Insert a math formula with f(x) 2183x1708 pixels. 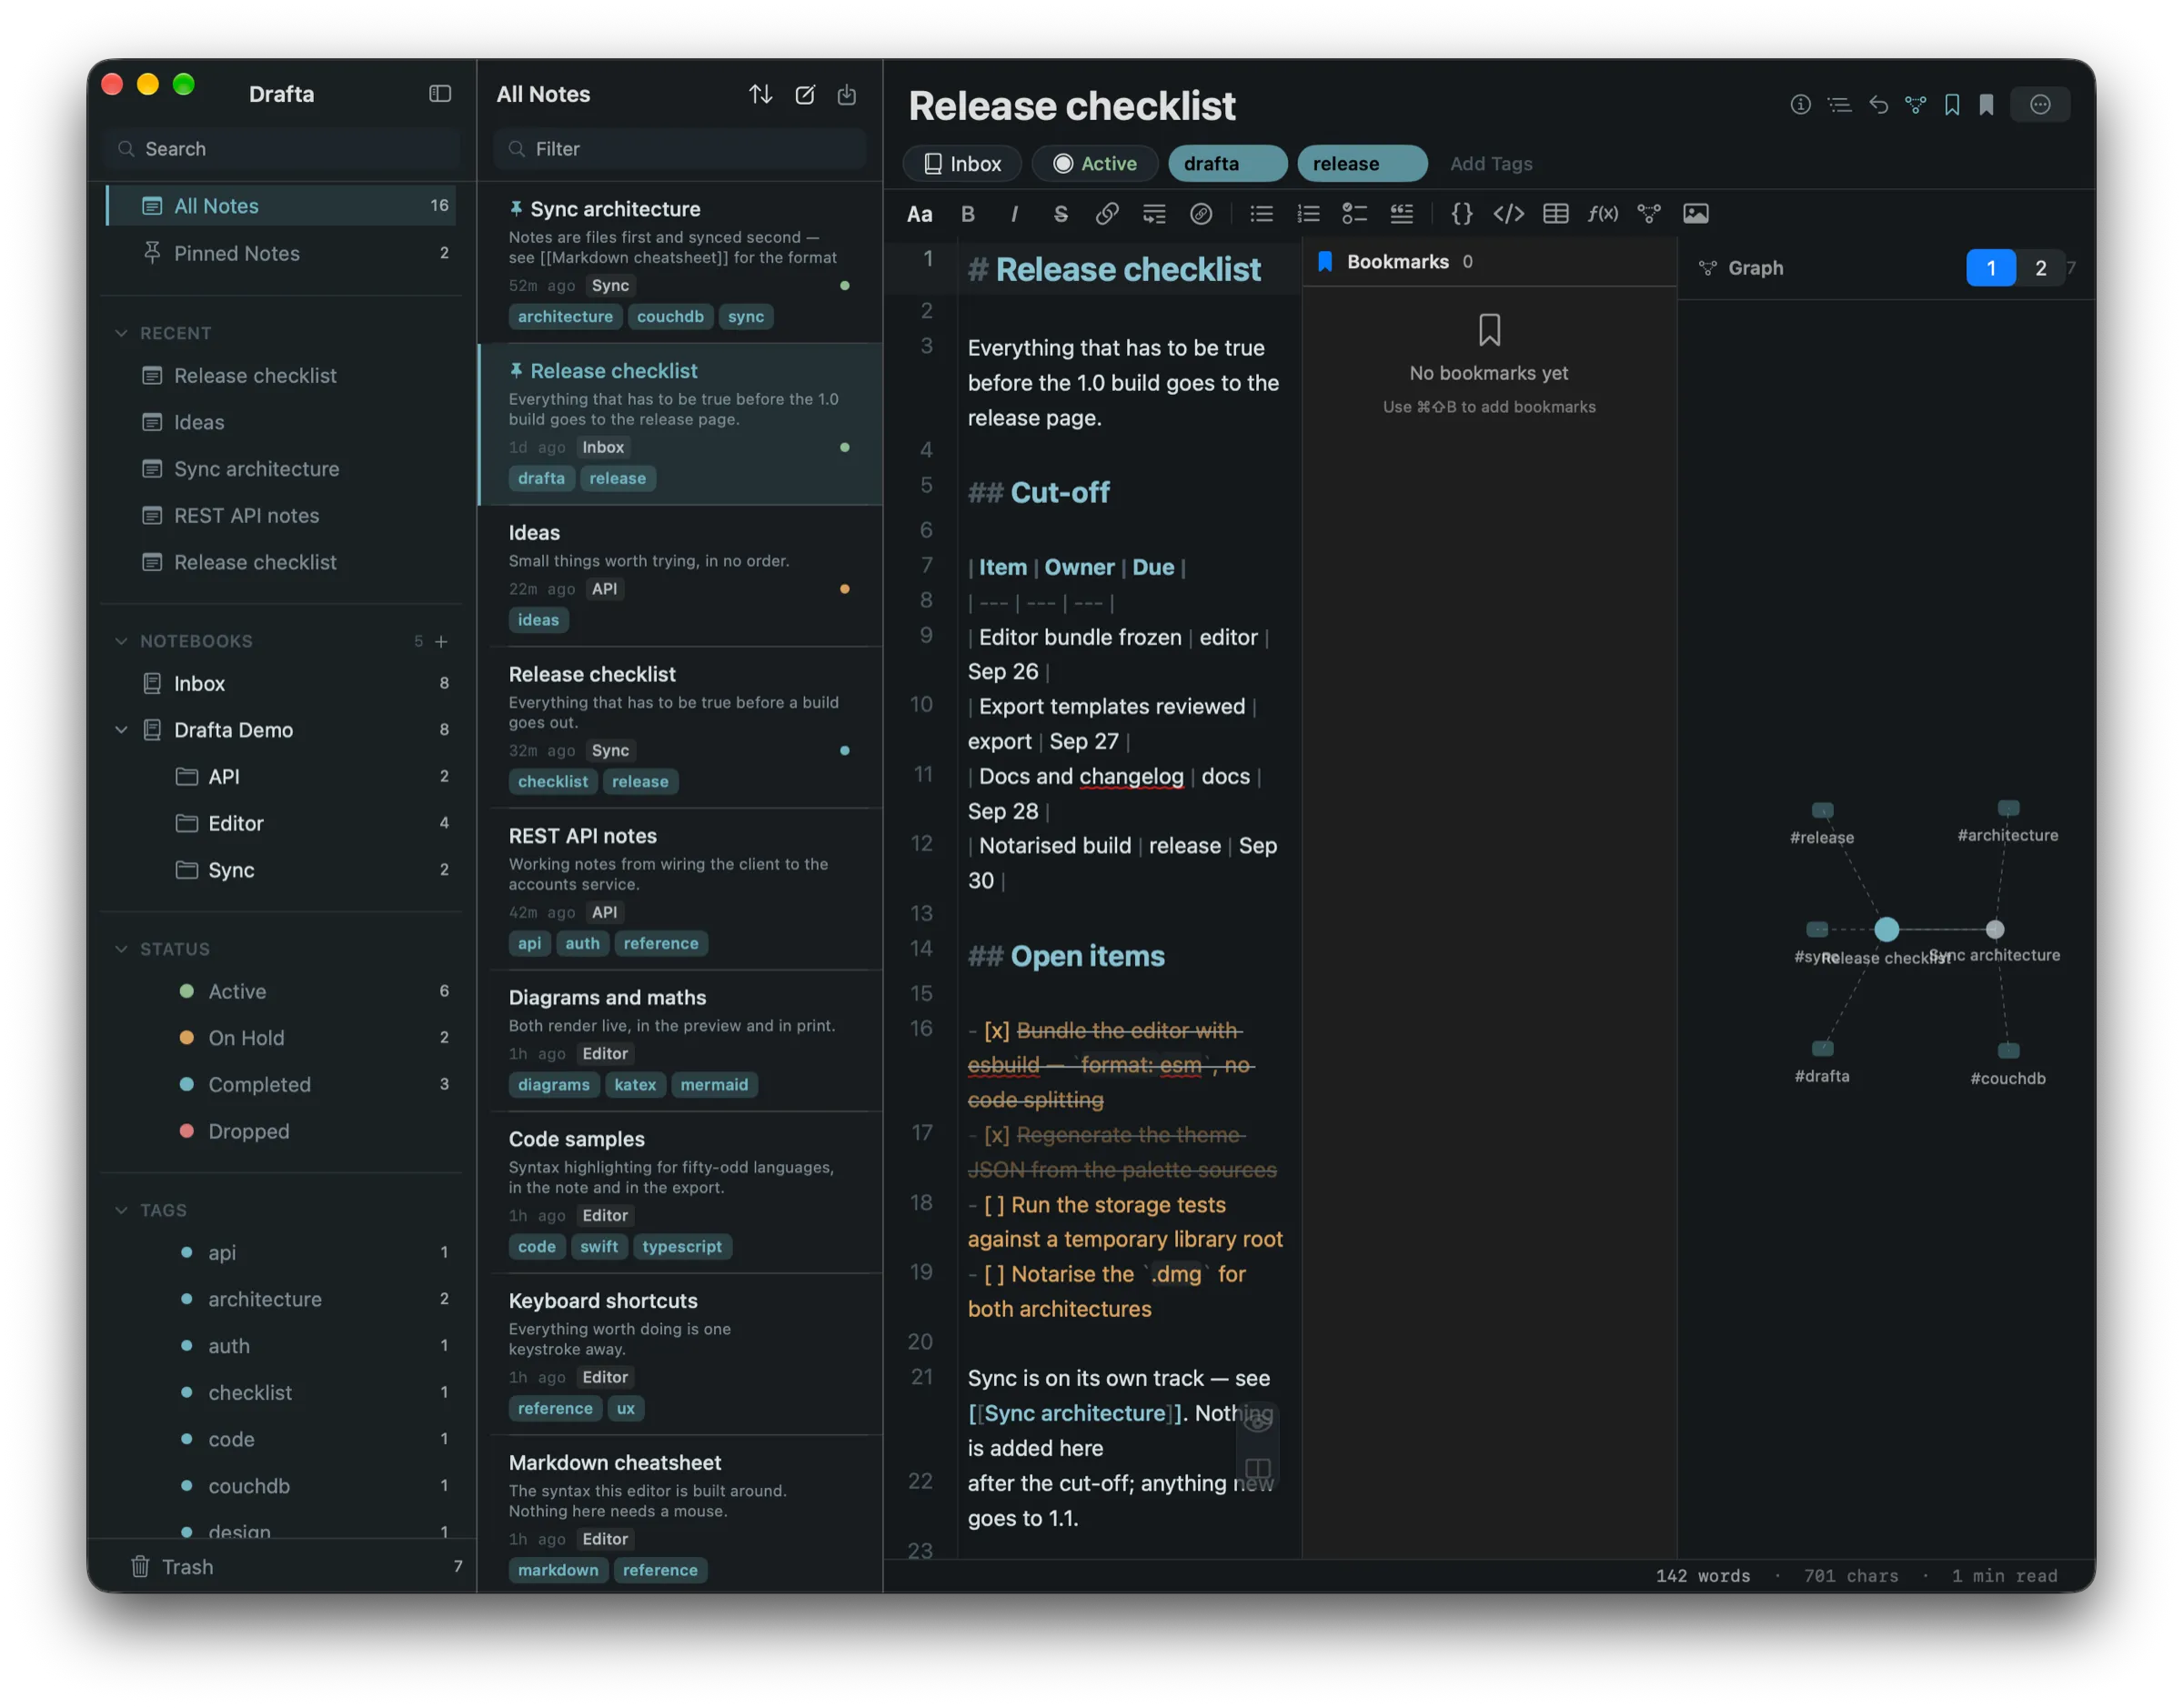point(1602,214)
